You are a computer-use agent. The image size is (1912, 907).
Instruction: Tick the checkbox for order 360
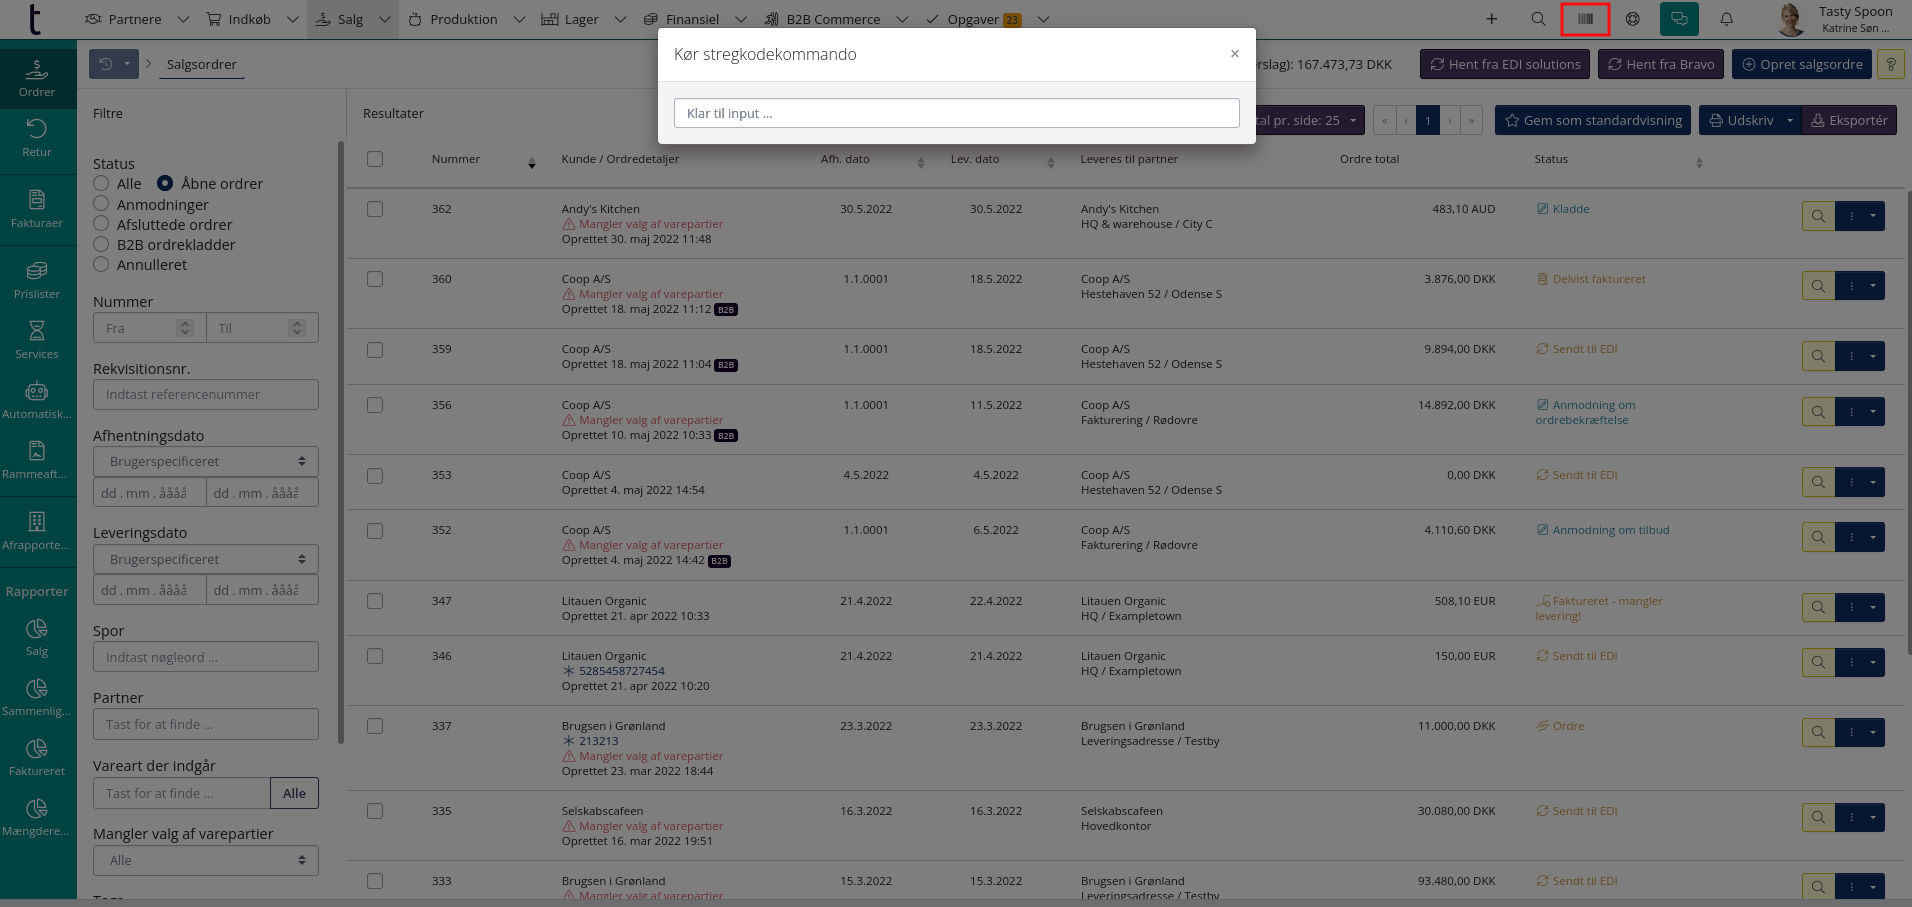375,279
